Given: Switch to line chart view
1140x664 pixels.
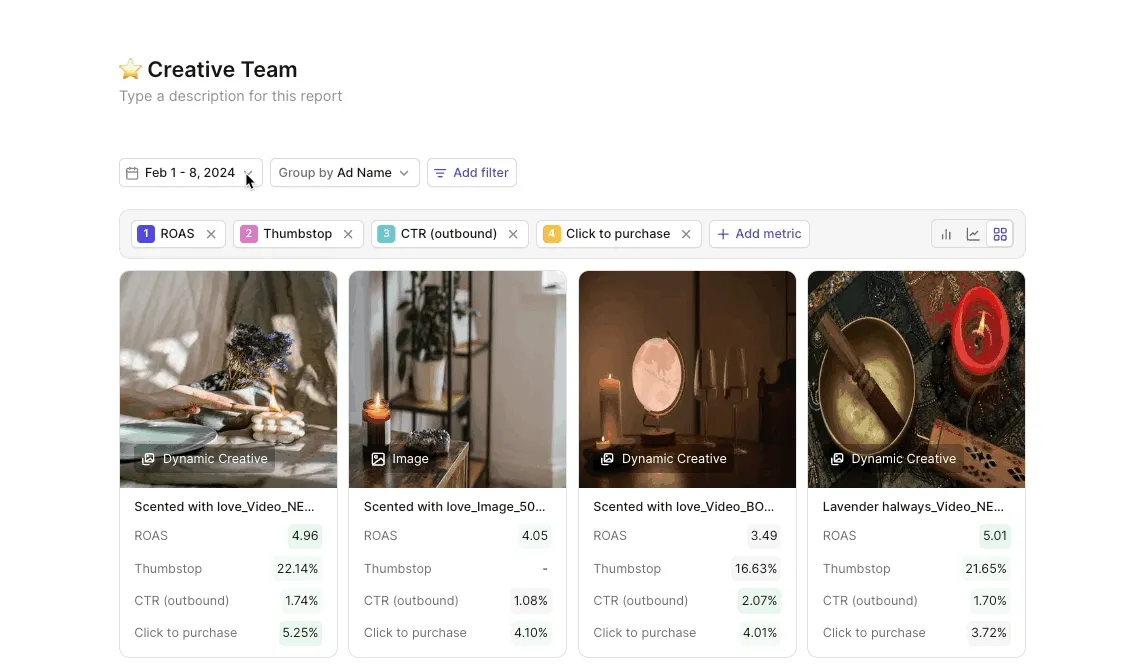Looking at the screenshot, I should pyautogui.click(x=973, y=234).
